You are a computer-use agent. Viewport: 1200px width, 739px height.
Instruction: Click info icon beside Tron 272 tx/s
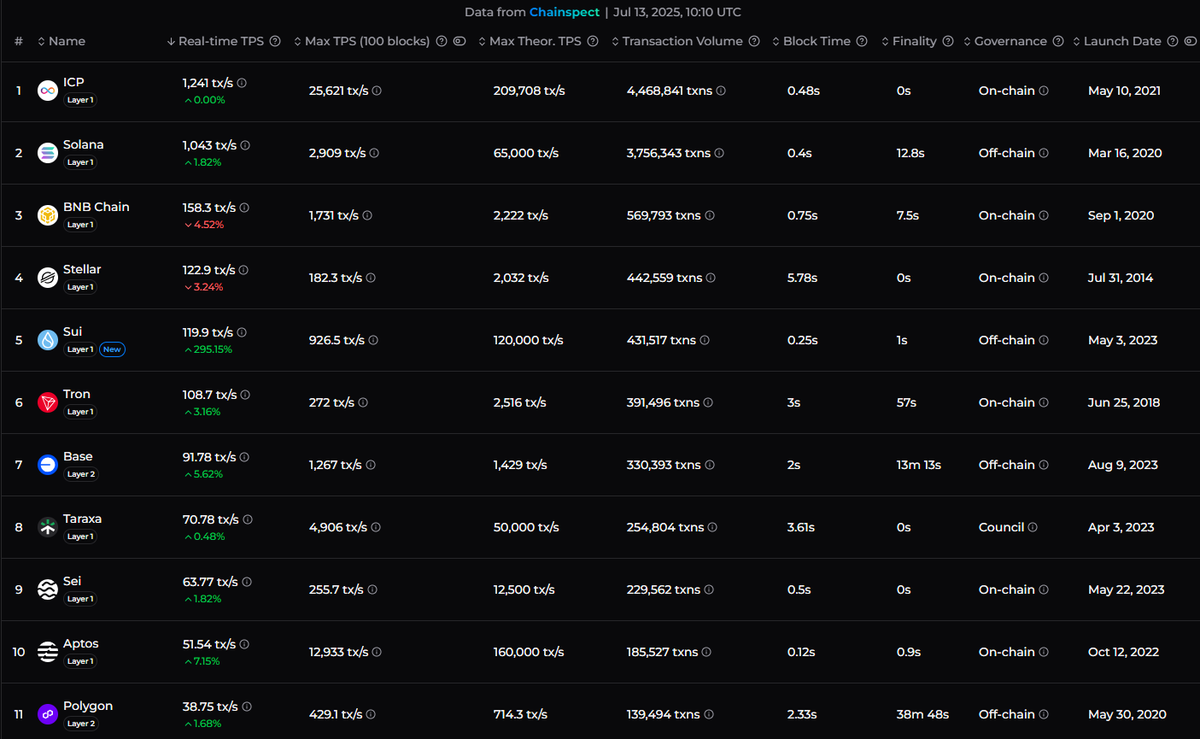[x=362, y=402]
